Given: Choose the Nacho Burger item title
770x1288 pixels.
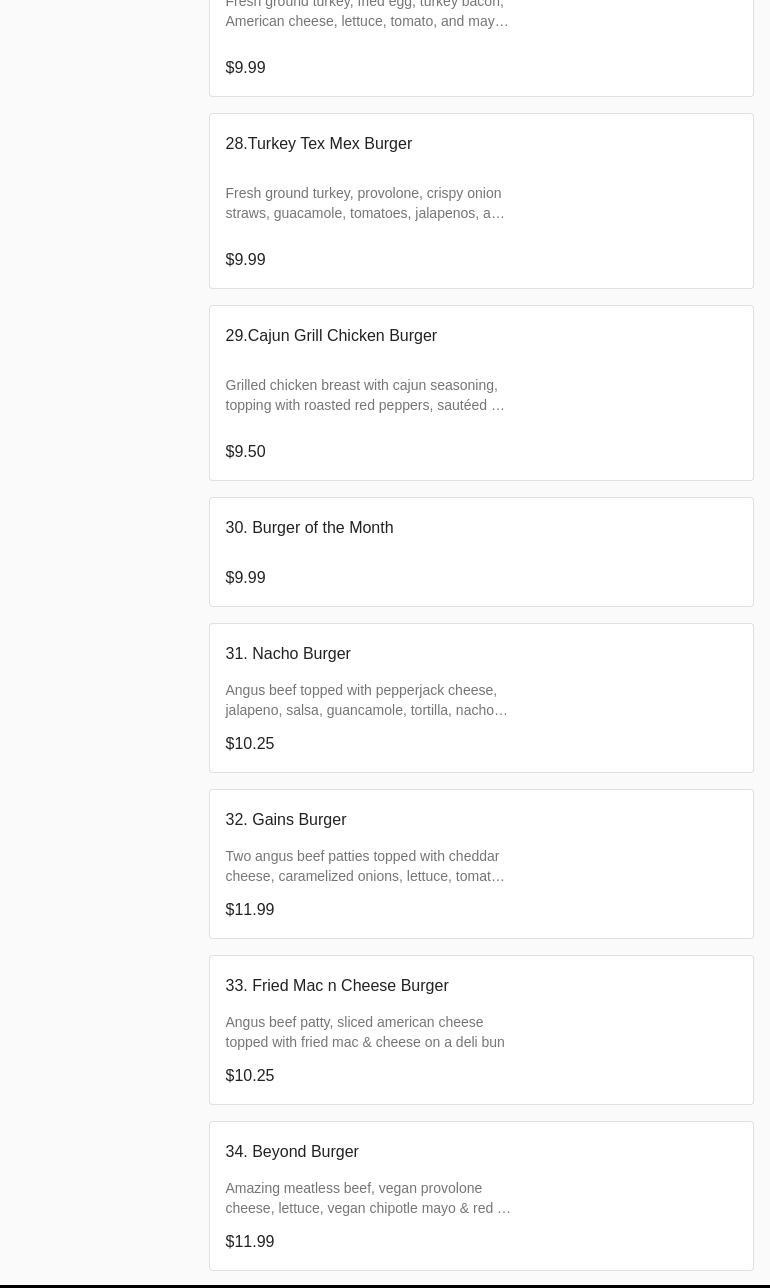Looking at the screenshot, I should tap(288, 654).
